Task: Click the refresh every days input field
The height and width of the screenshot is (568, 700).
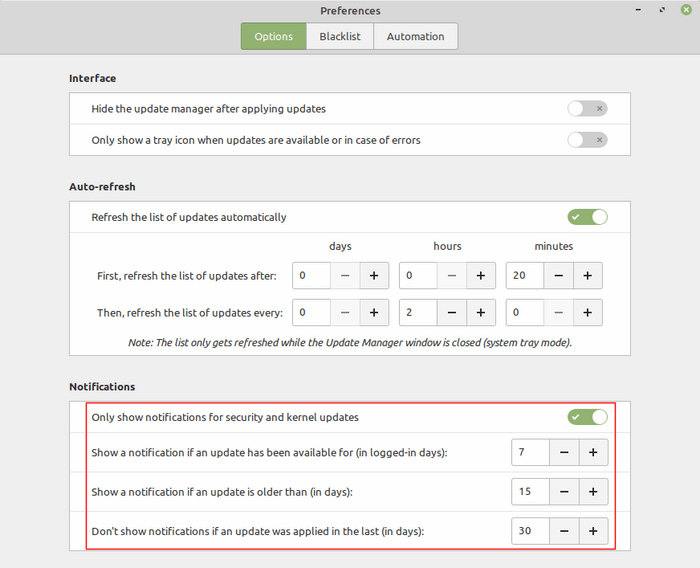Action: (x=312, y=313)
